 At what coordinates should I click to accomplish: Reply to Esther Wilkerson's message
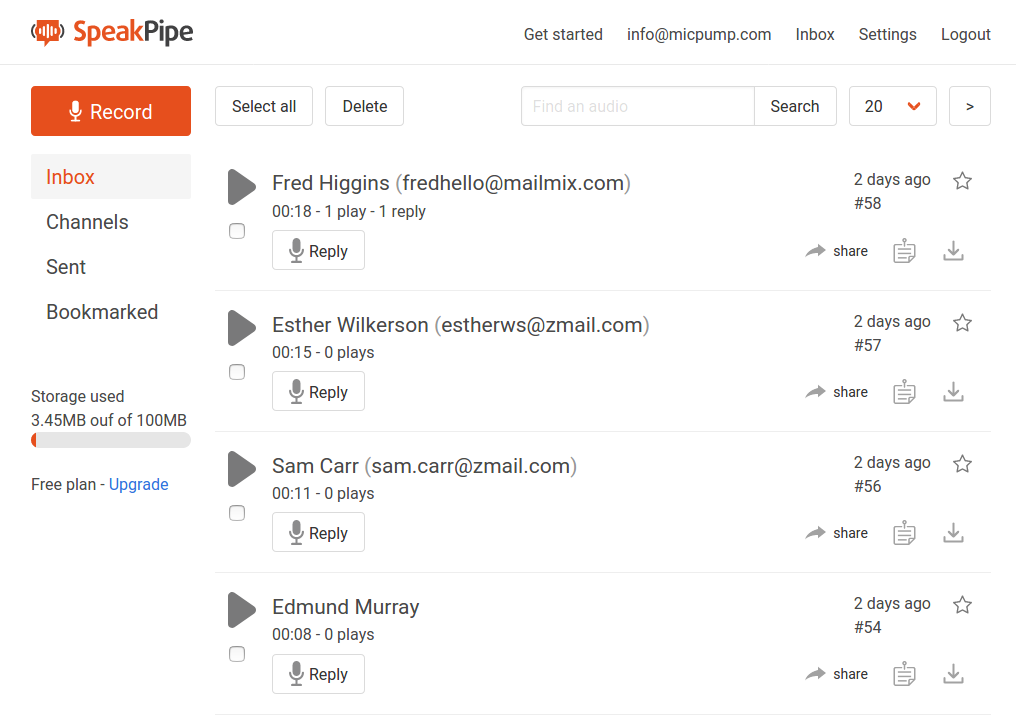click(x=318, y=391)
